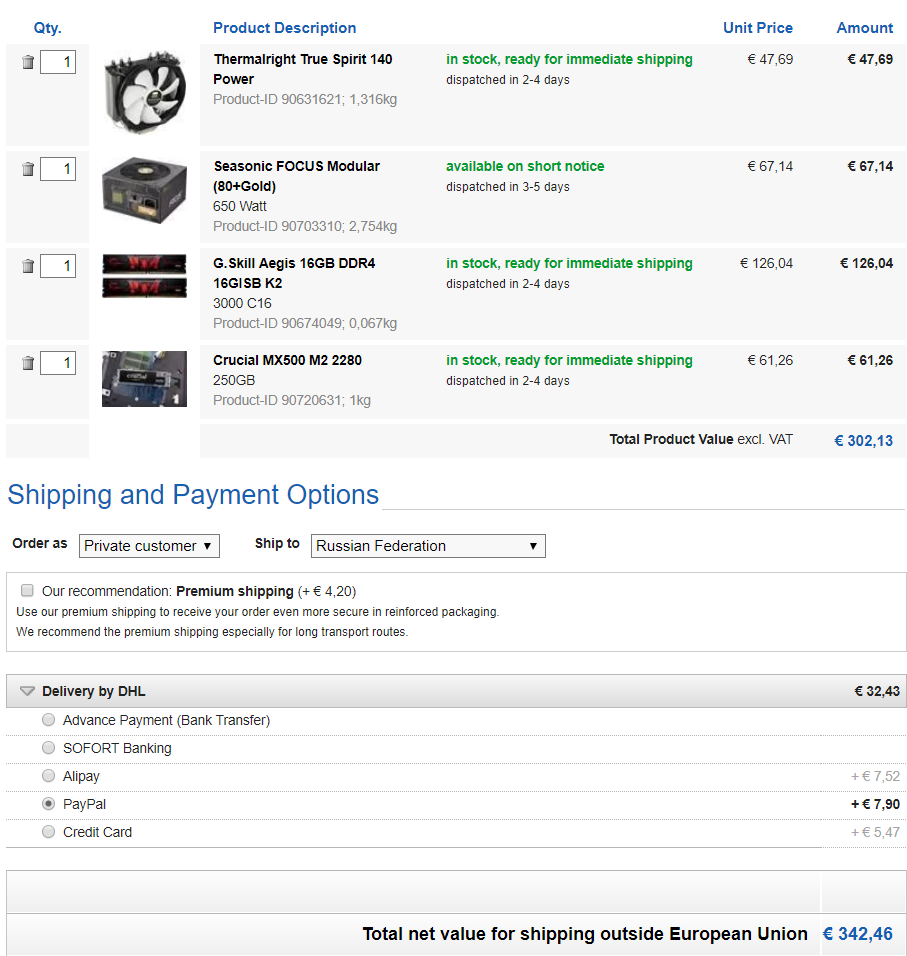Open Thermalright cooler product thumbnail
Image resolution: width=907 pixels, height=956 pixels.
pyautogui.click(x=144, y=94)
